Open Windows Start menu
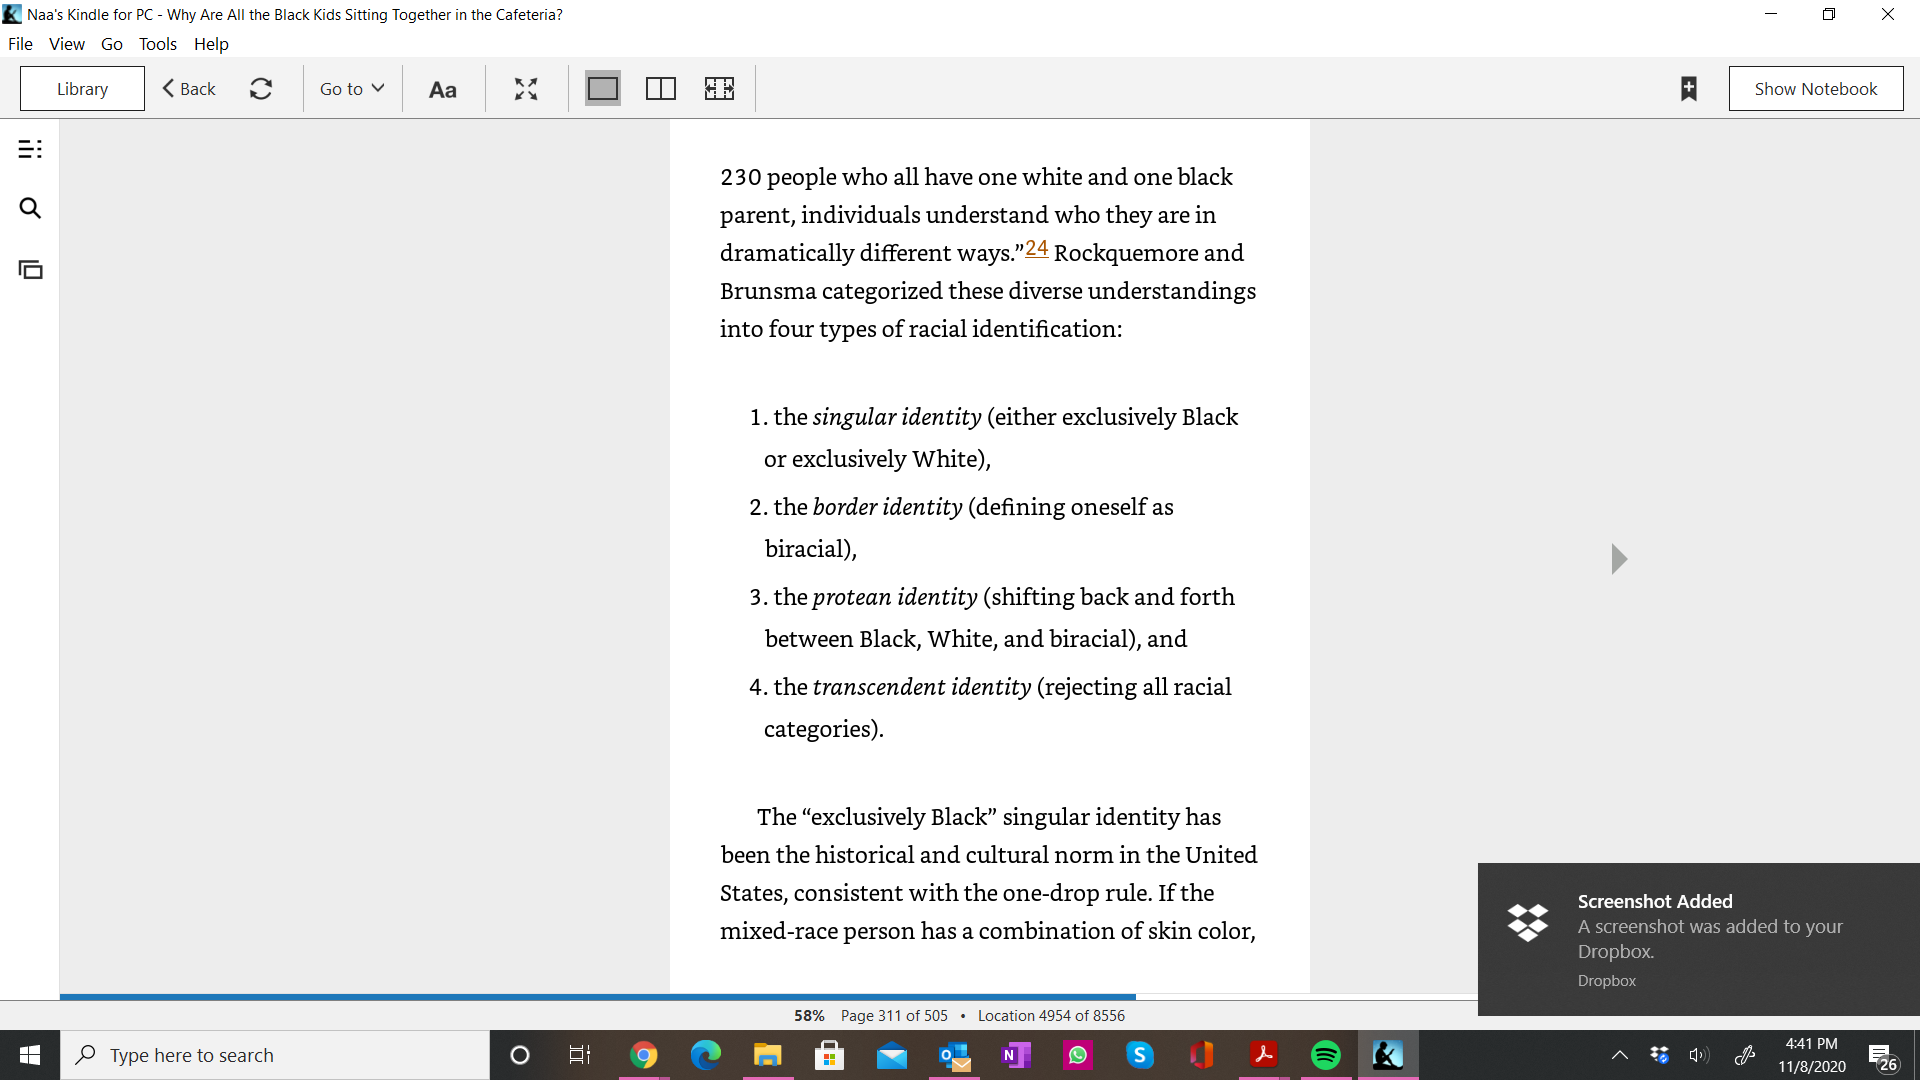Image resolution: width=1920 pixels, height=1080 pixels. 30,1055
